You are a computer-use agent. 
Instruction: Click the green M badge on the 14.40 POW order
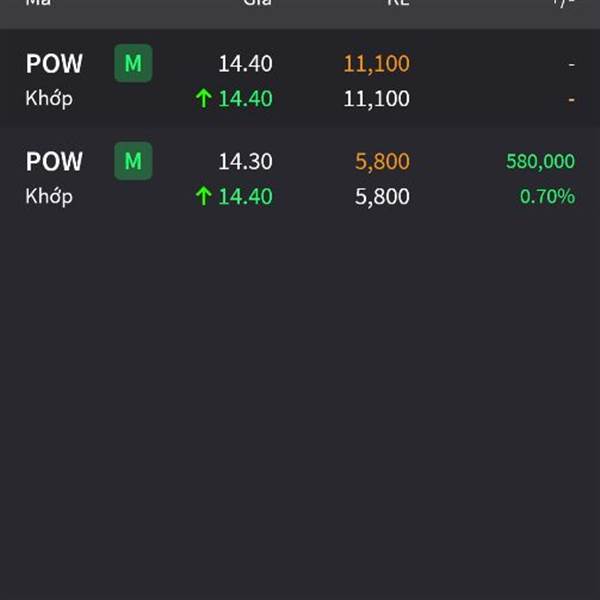pyautogui.click(x=133, y=64)
